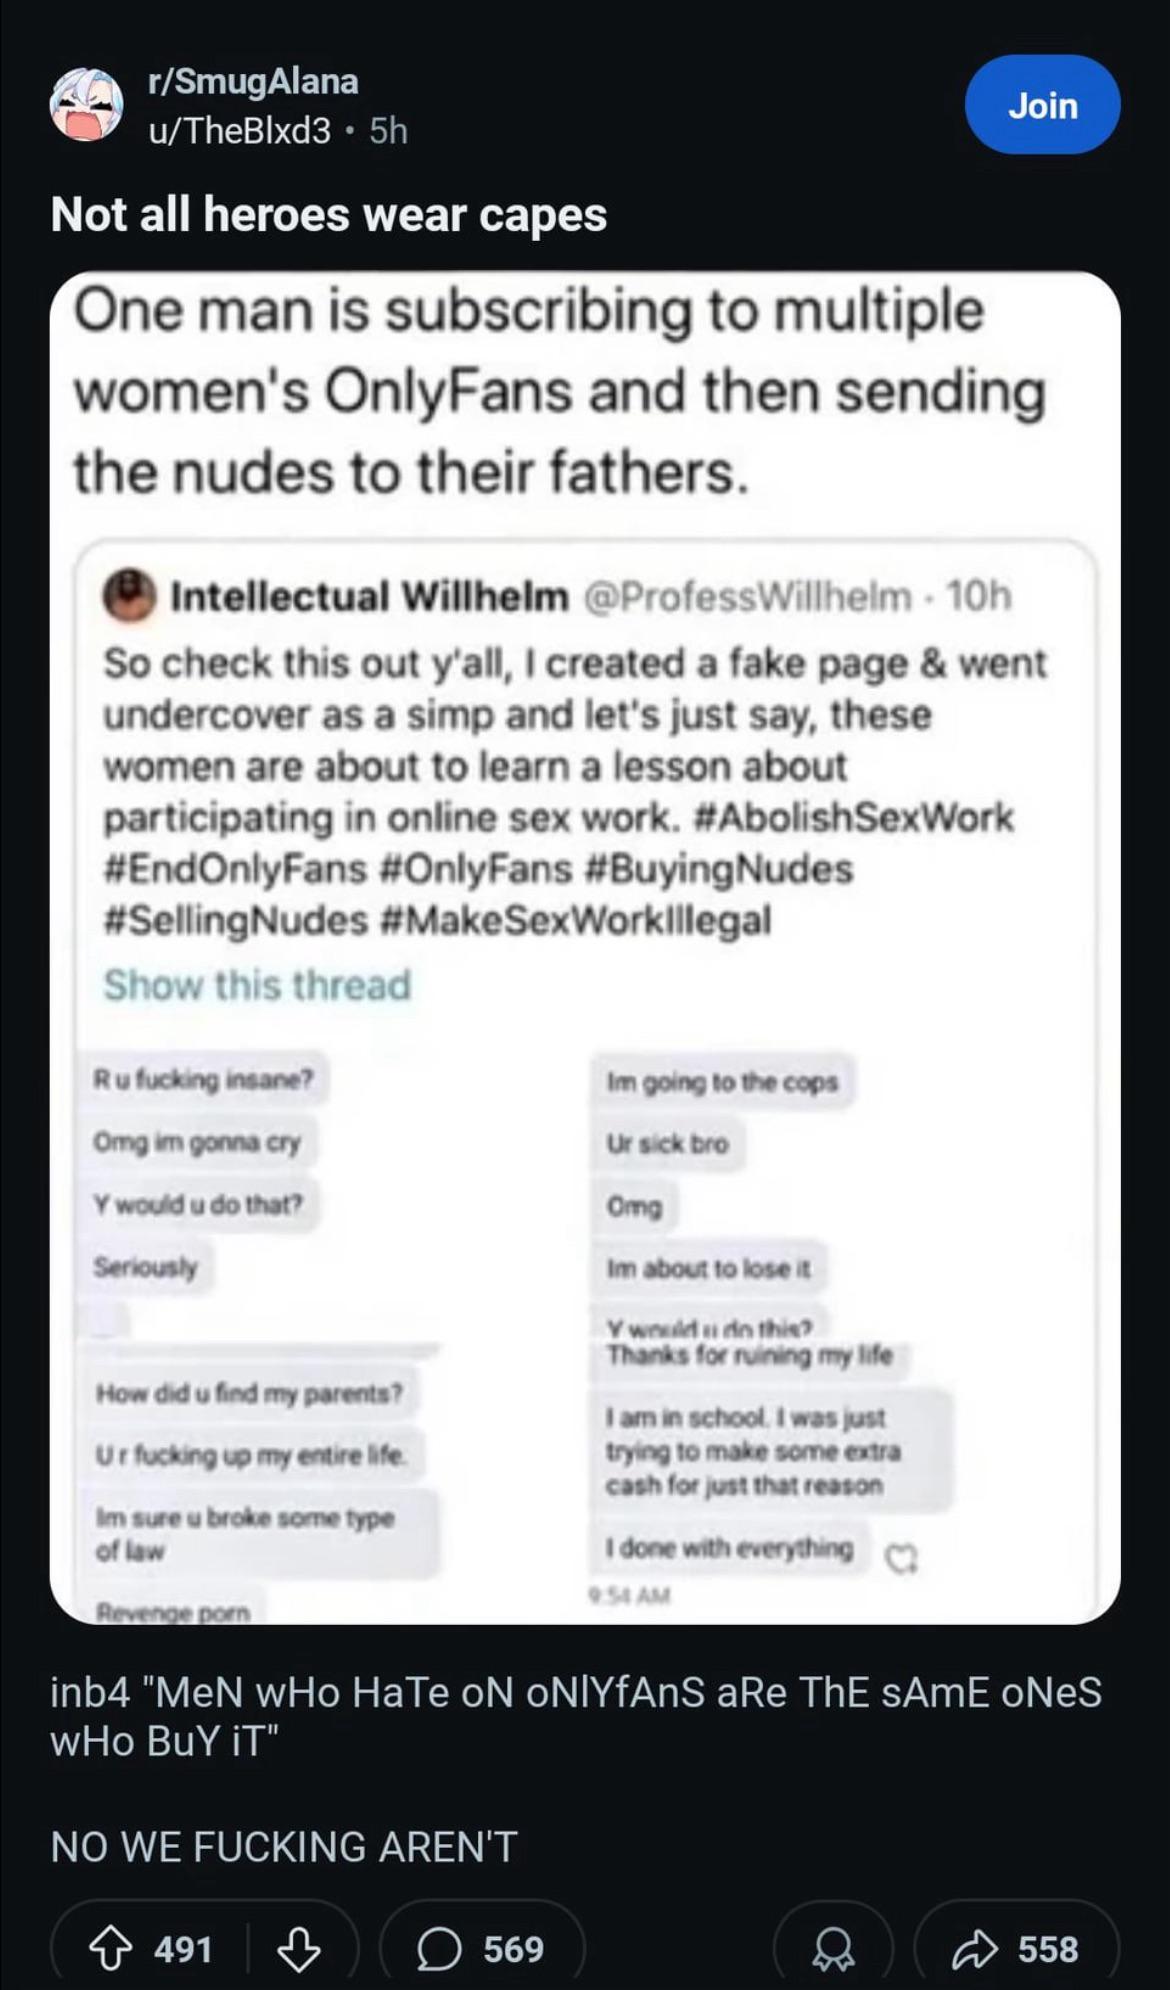The height and width of the screenshot is (1990, 1170).
Task: Click the #AbolishSexWork hashtag
Action: [x=852, y=817]
